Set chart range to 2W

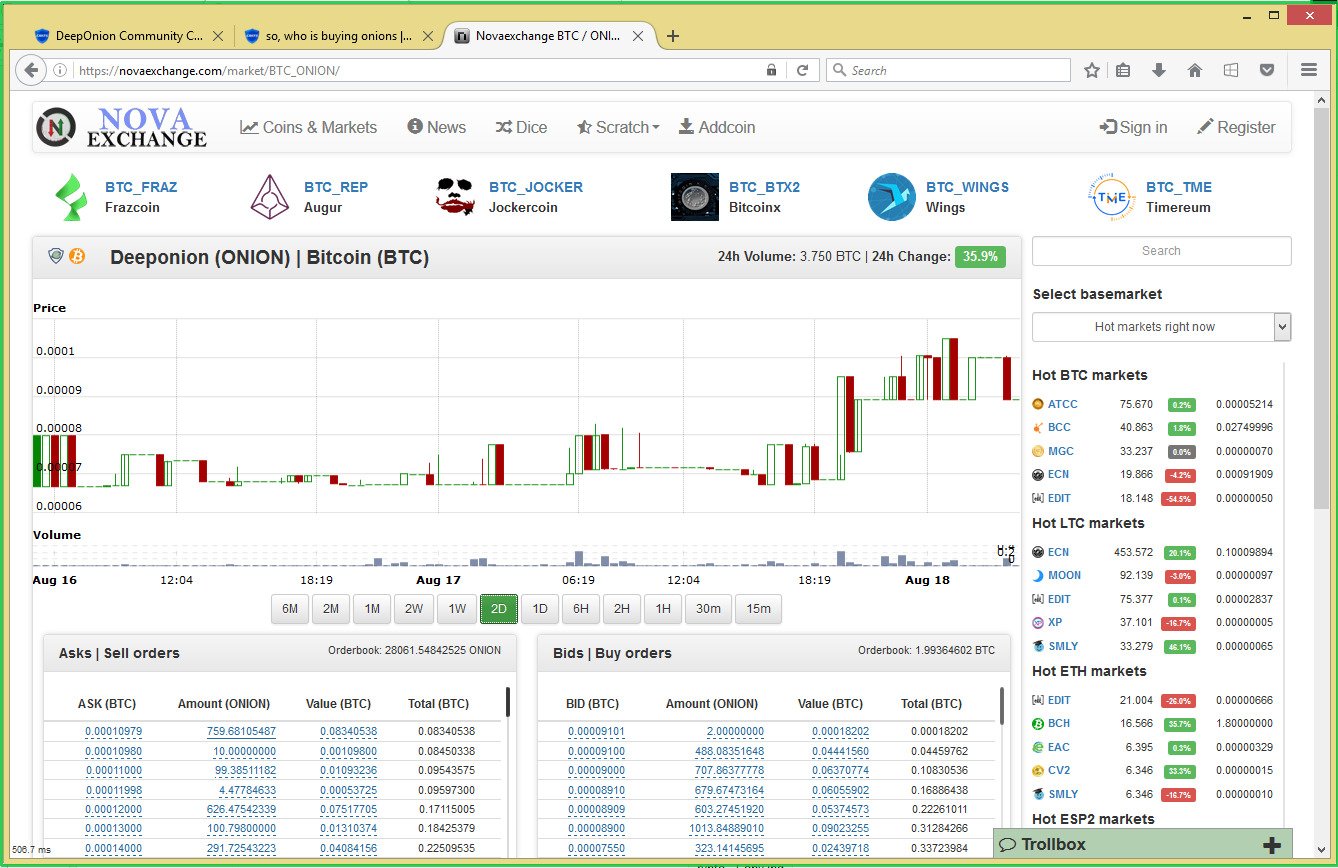pos(414,609)
